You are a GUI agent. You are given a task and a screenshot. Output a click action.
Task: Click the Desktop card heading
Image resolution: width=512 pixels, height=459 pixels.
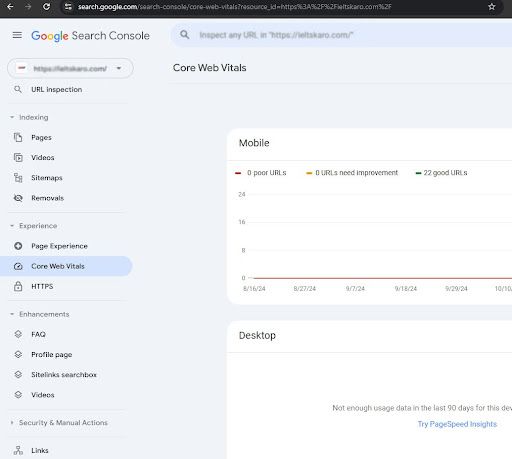coord(257,335)
